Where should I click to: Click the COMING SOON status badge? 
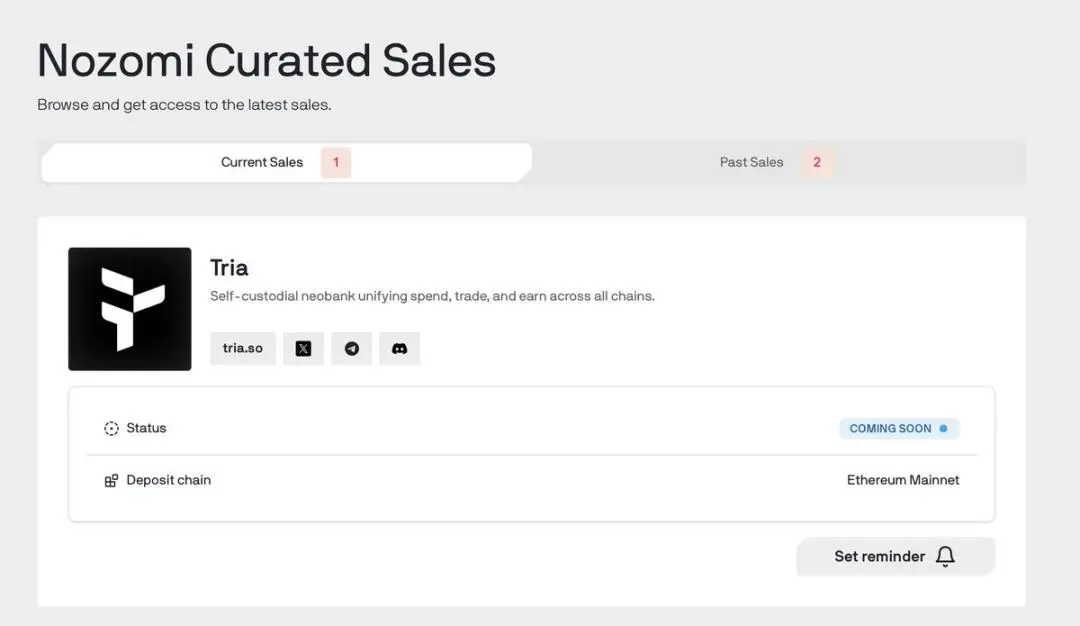click(x=890, y=429)
